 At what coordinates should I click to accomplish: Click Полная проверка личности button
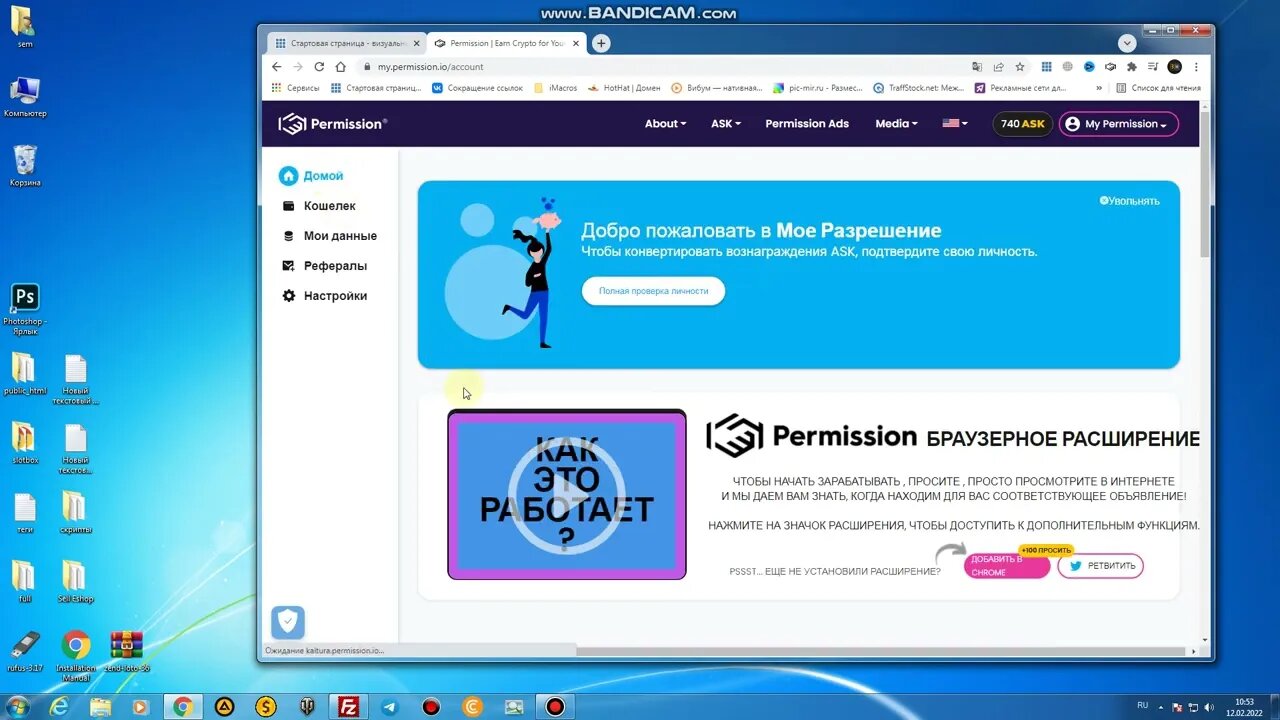tap(653, 291)
